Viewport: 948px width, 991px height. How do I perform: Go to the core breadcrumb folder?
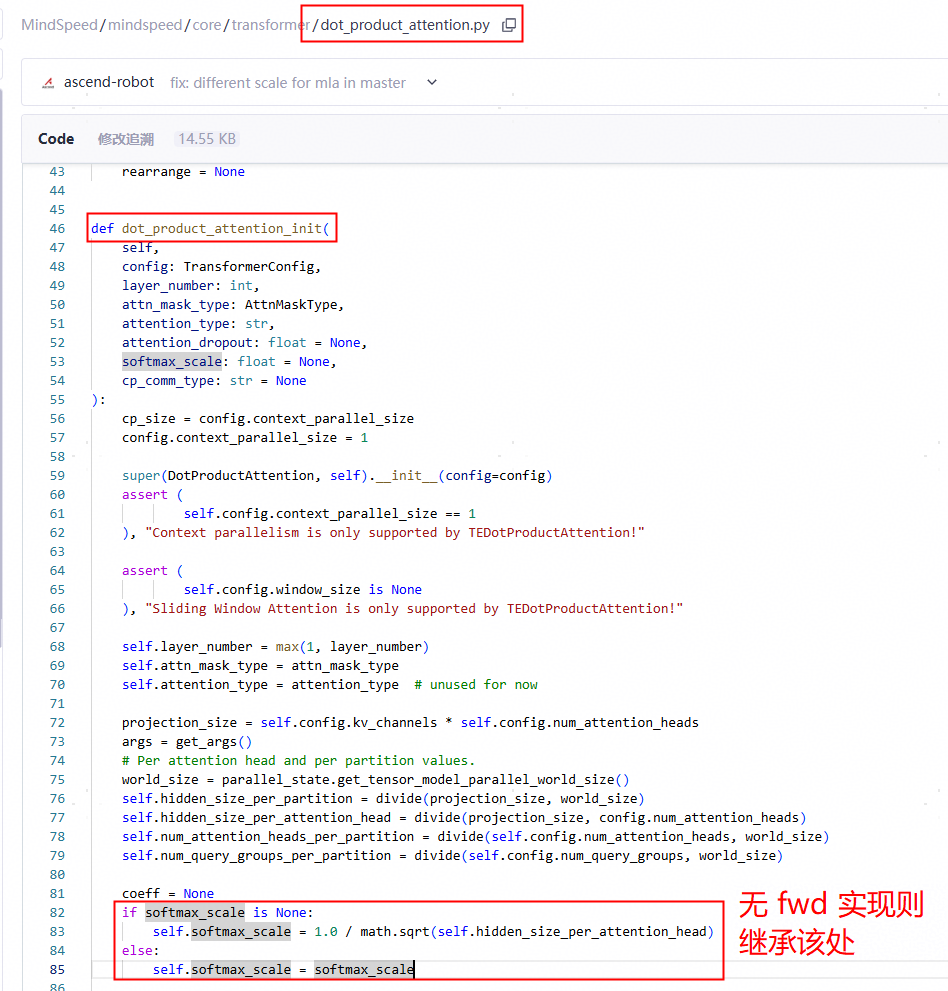click(x=207, y=25)
